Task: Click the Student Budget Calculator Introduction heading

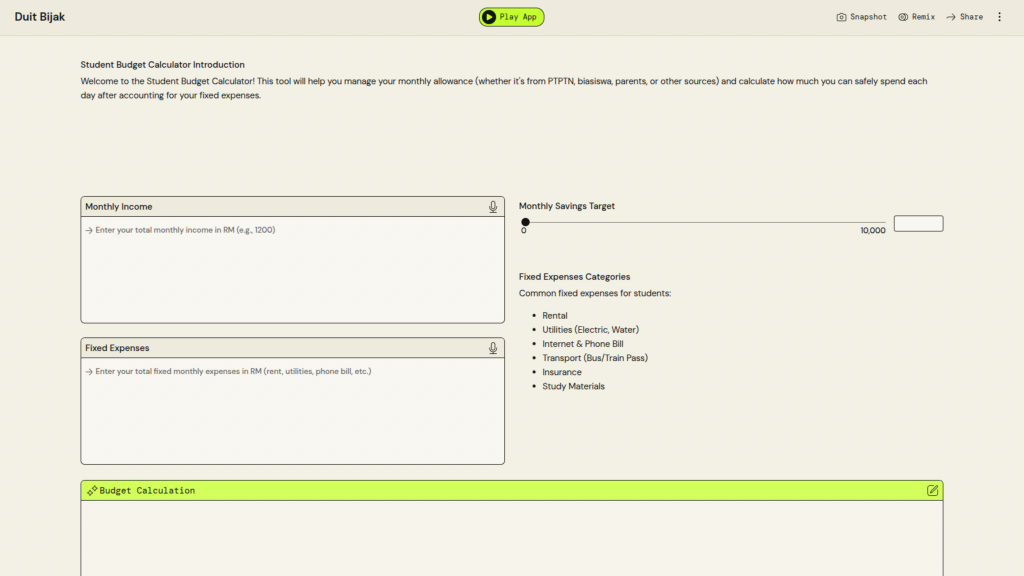Action: pos(162,65)
